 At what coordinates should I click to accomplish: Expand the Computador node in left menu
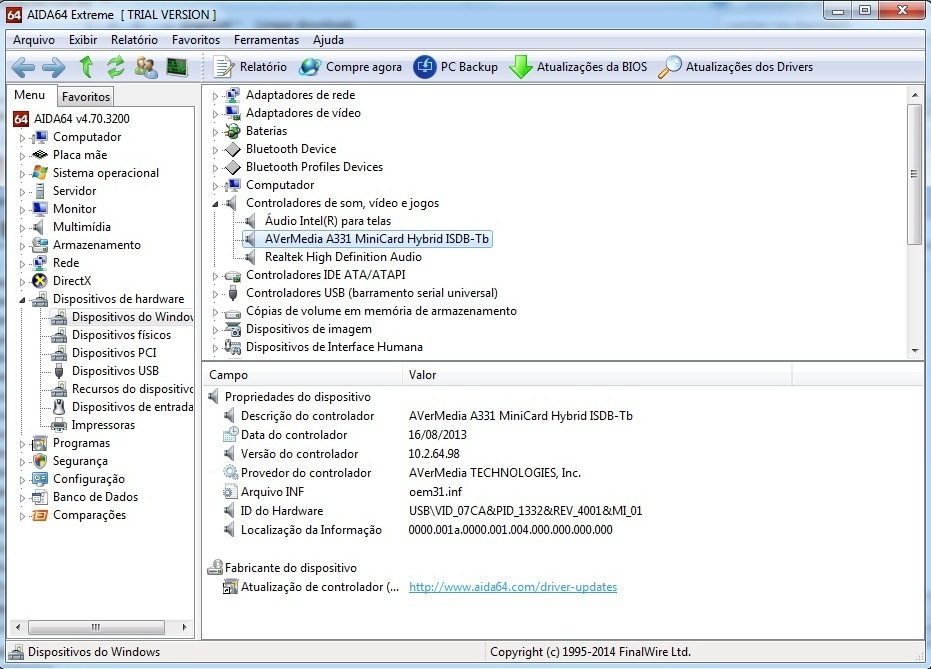[22, 138]
